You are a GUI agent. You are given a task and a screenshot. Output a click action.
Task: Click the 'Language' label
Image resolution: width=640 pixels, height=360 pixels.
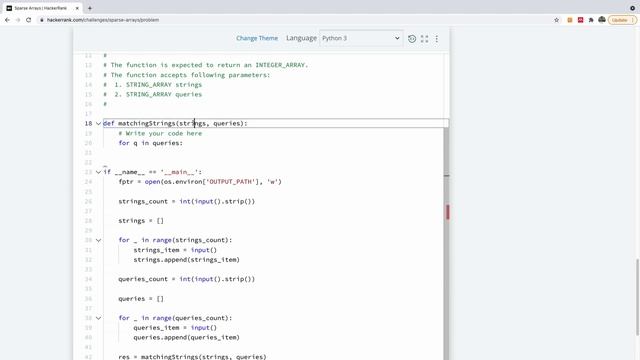click(301, 38)
